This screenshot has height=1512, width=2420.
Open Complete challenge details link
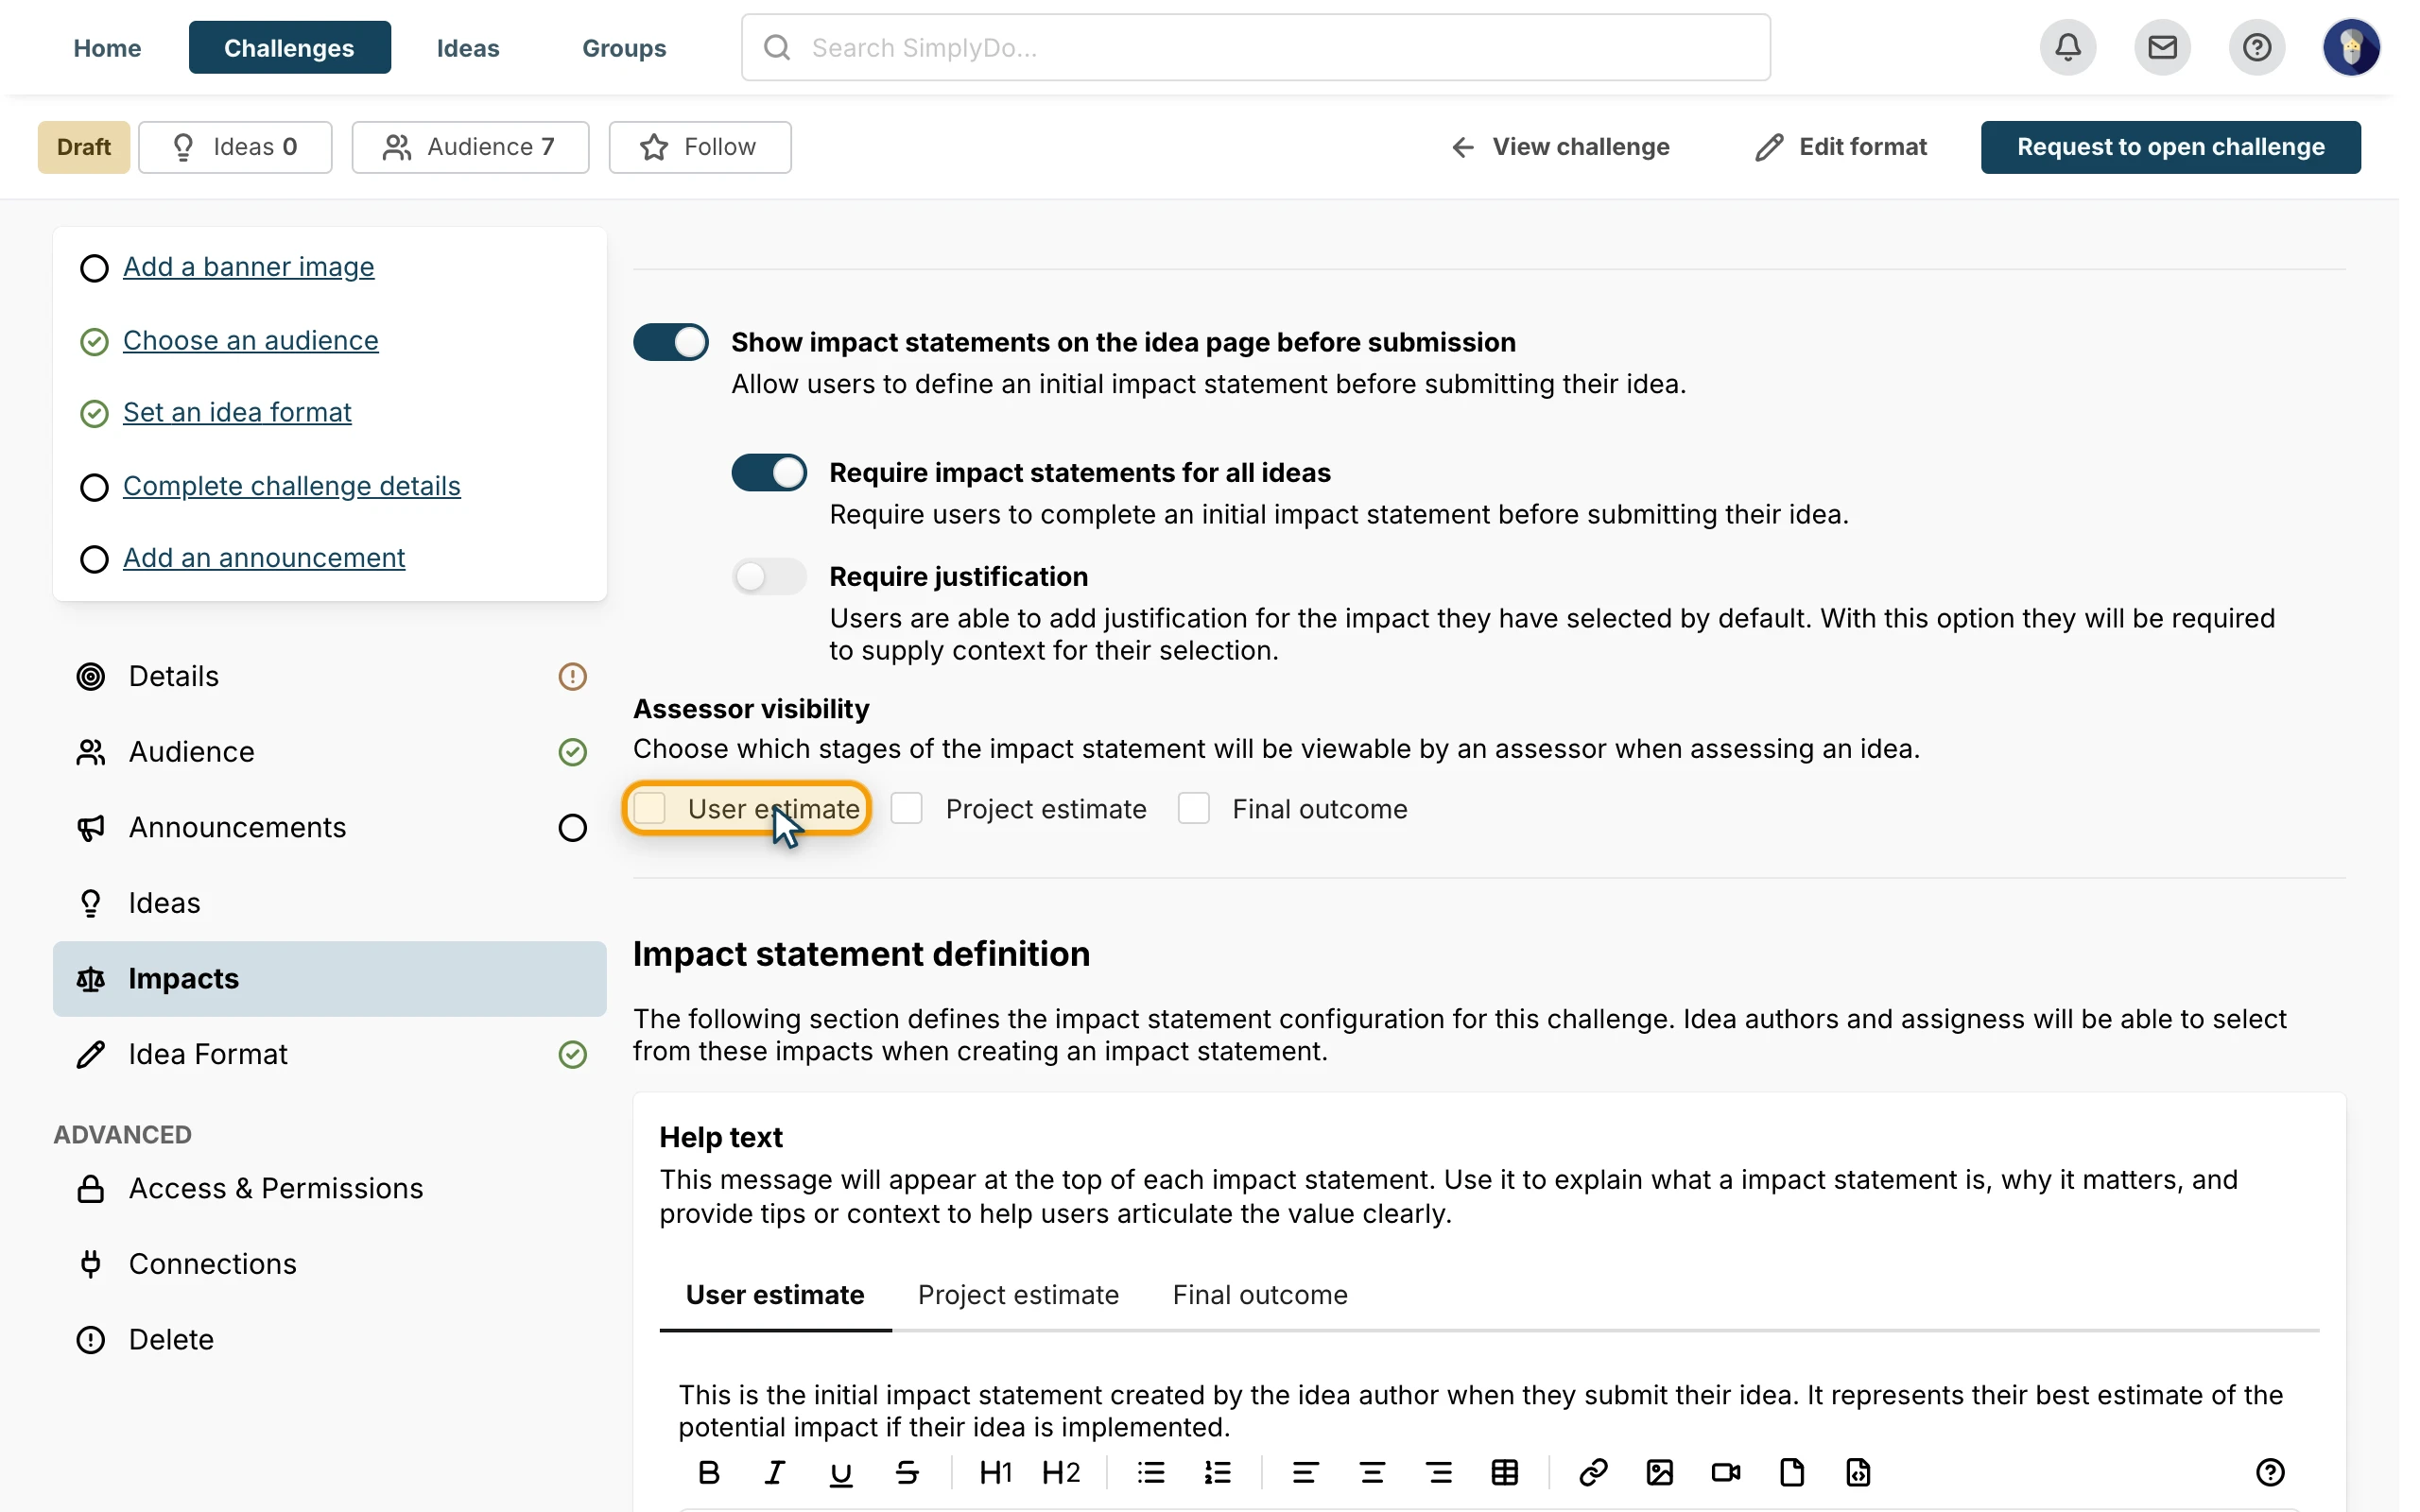point(291,486)
